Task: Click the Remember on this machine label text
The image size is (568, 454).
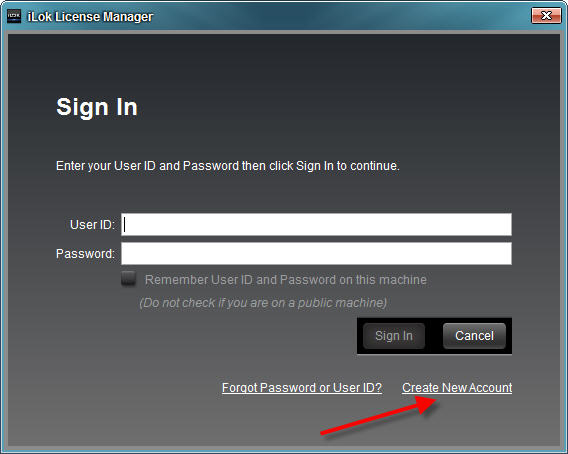Action: (286, 280)
